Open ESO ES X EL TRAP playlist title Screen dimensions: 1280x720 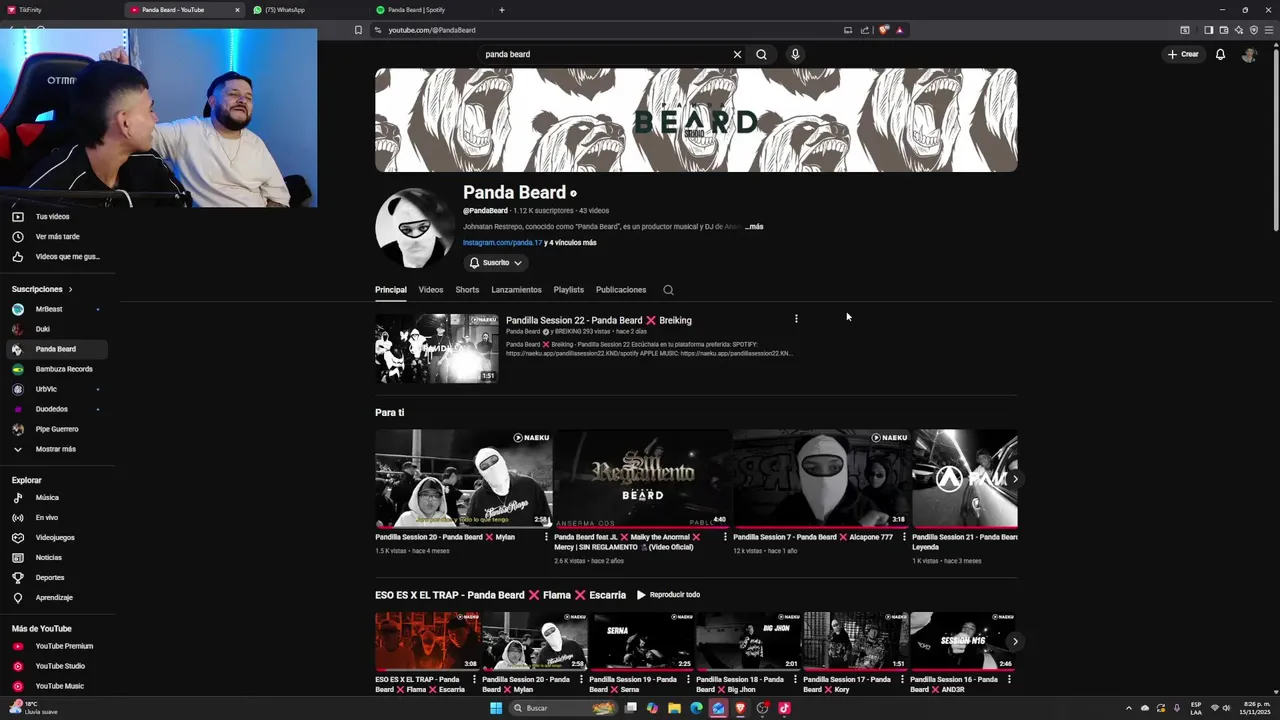click(500, 595)
